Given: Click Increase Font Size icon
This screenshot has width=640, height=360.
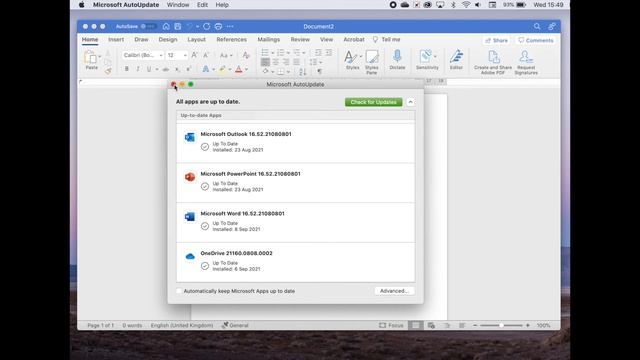Looking at the screenshot, I should (195, 55).
